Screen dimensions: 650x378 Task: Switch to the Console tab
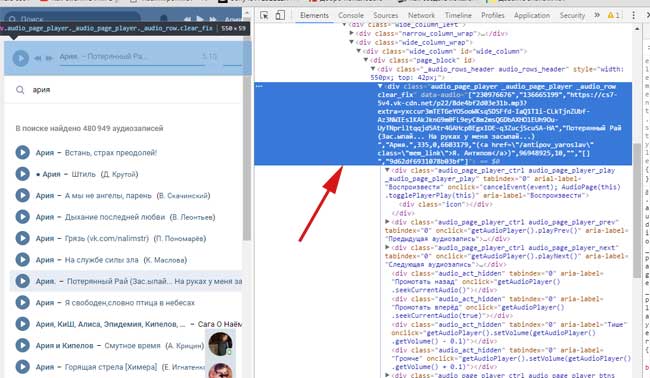tap(351, 15)
